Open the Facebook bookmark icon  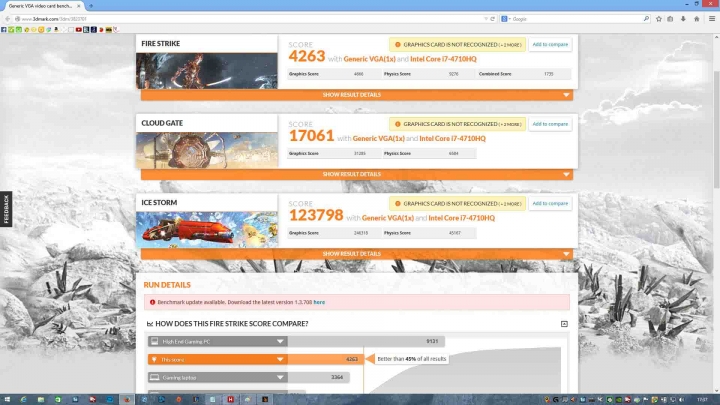coord(4,29)
